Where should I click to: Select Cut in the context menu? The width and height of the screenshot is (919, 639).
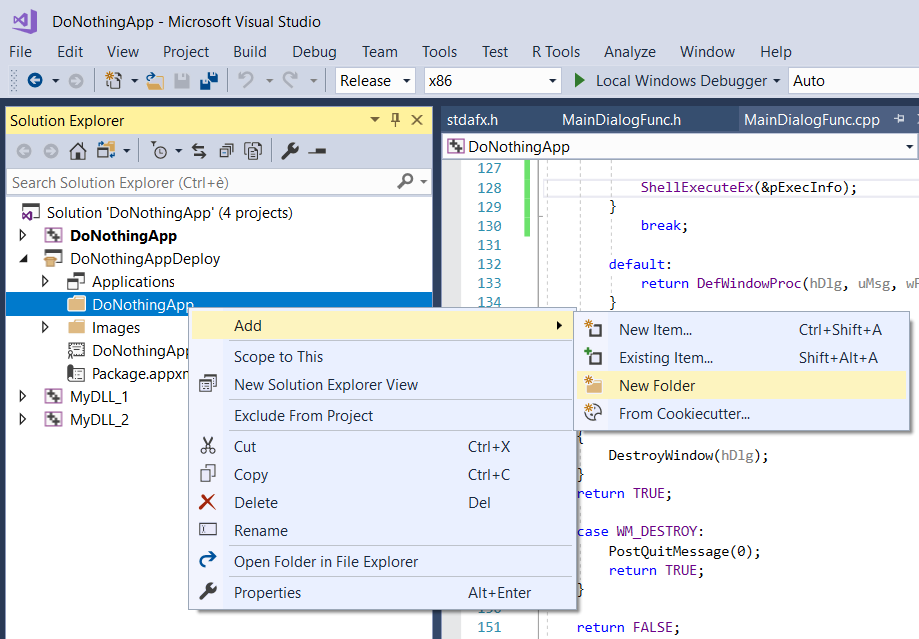click(x=382, y=447)
